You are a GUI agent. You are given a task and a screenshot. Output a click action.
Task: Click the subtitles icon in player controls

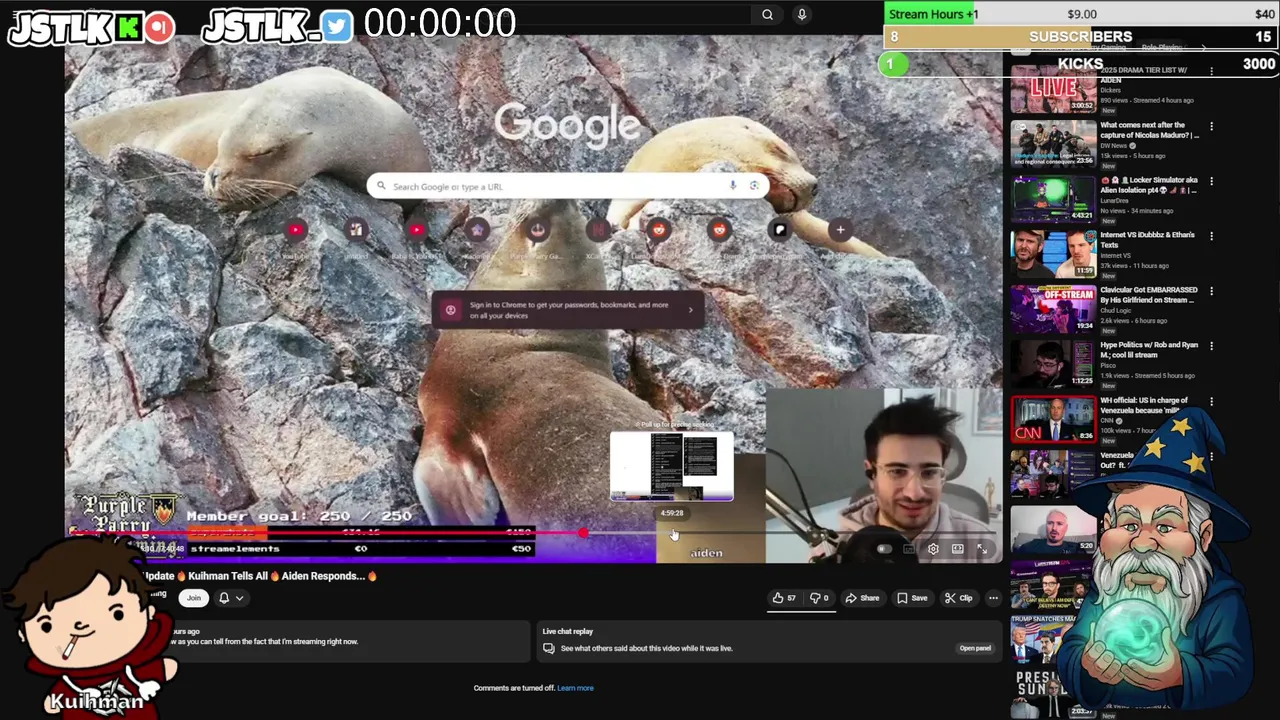point(909,549)
